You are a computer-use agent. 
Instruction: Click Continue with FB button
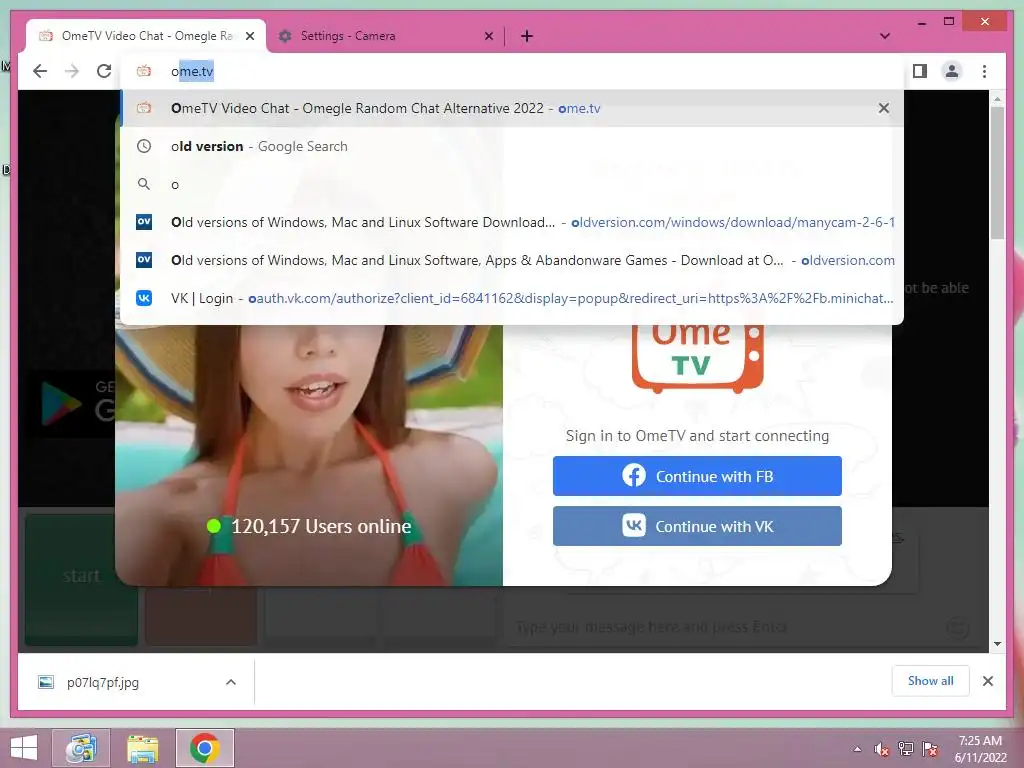pyautogui.click(x=697, y=476)
